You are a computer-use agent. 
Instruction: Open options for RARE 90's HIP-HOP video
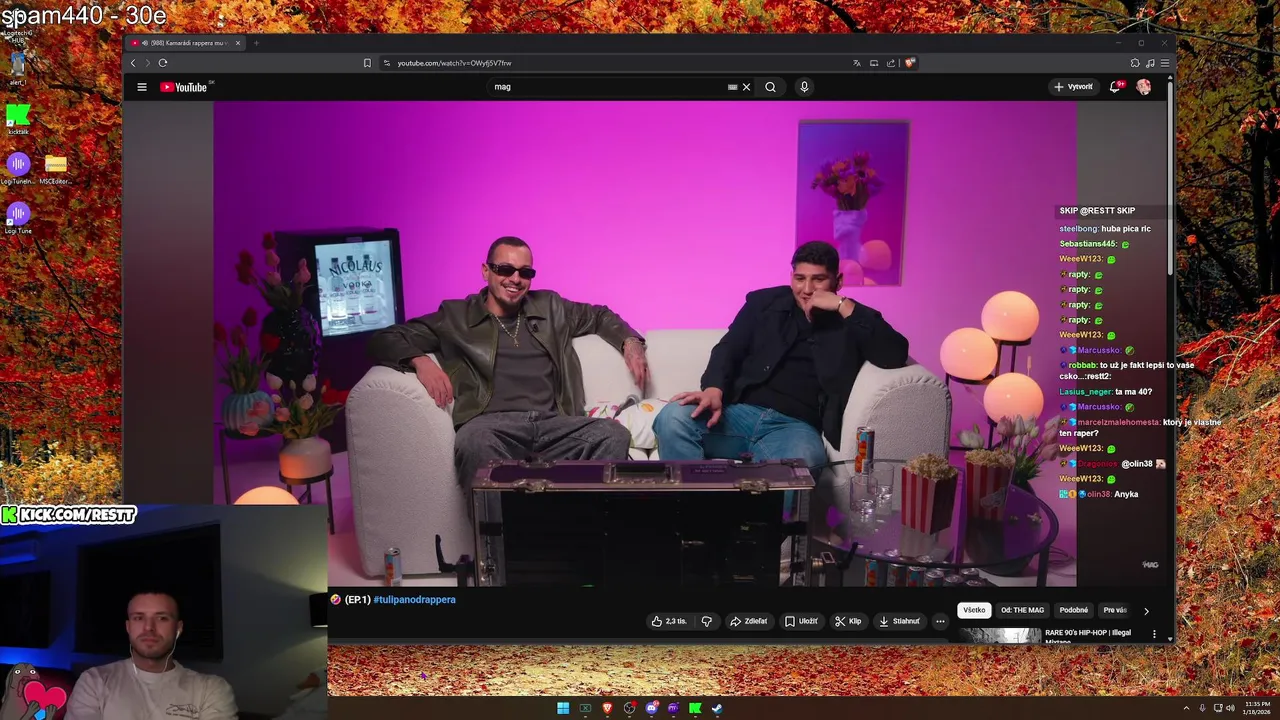coord(1154,634)
